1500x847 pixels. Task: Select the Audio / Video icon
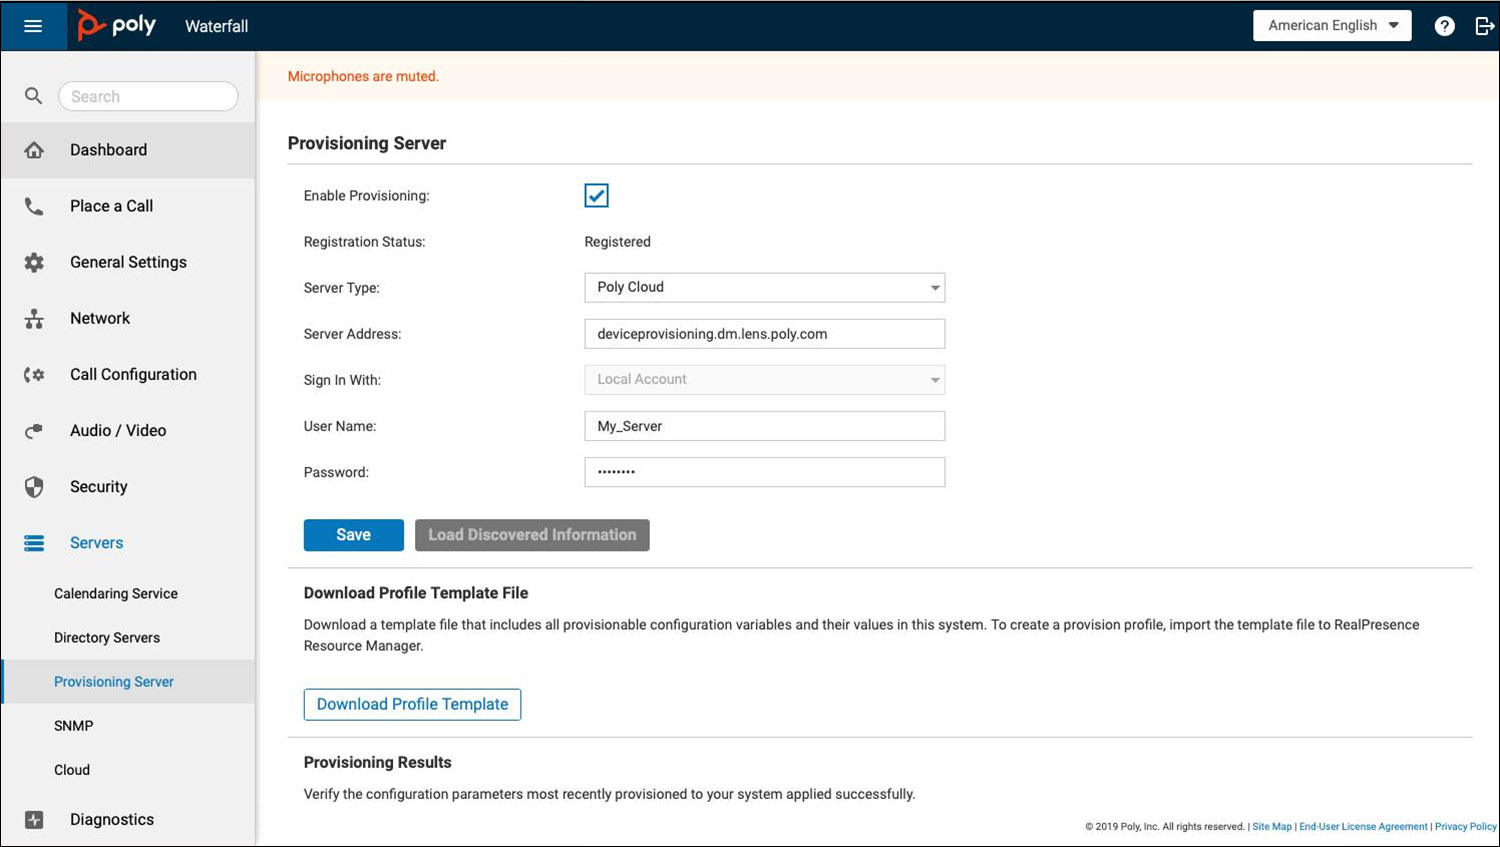[34, 430]
